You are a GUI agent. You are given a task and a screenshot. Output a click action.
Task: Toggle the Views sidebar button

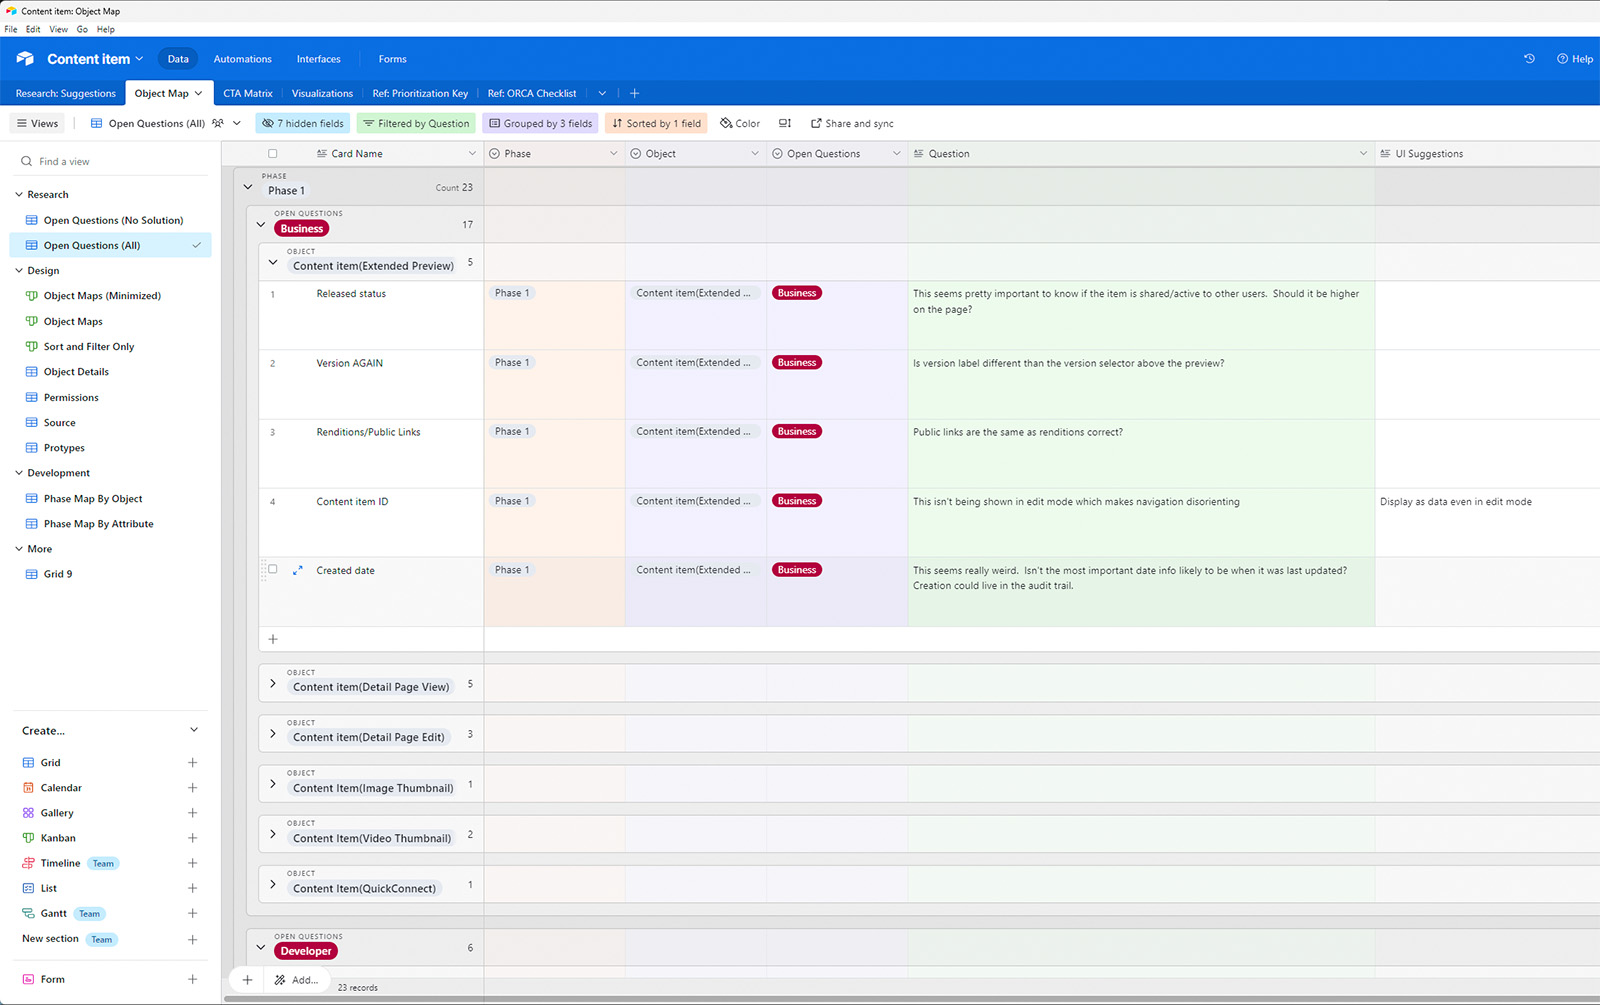[x=38, y=123]
